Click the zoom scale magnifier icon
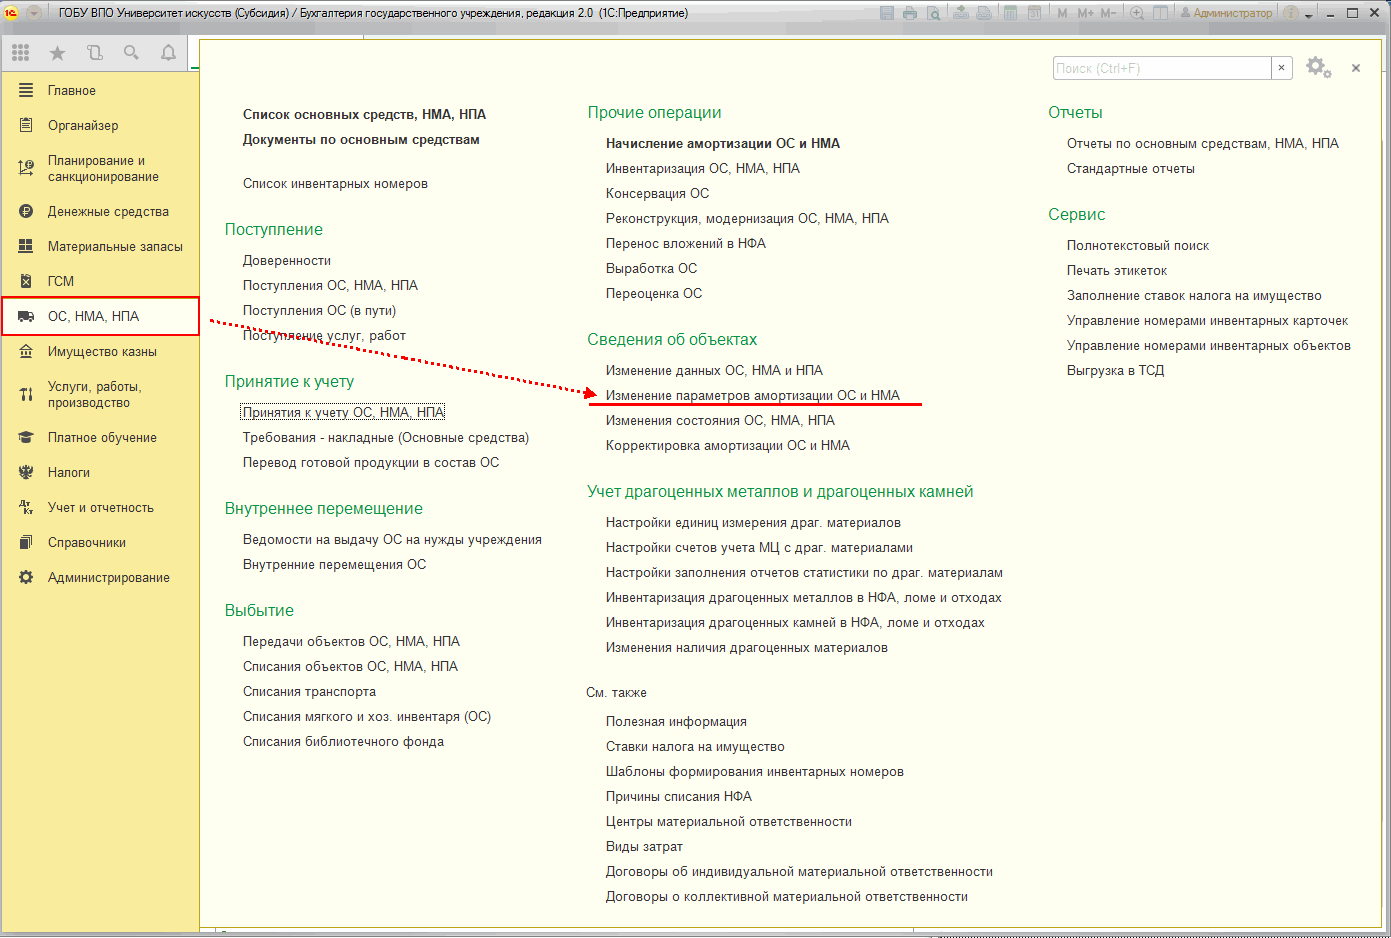 point(1137,13)
